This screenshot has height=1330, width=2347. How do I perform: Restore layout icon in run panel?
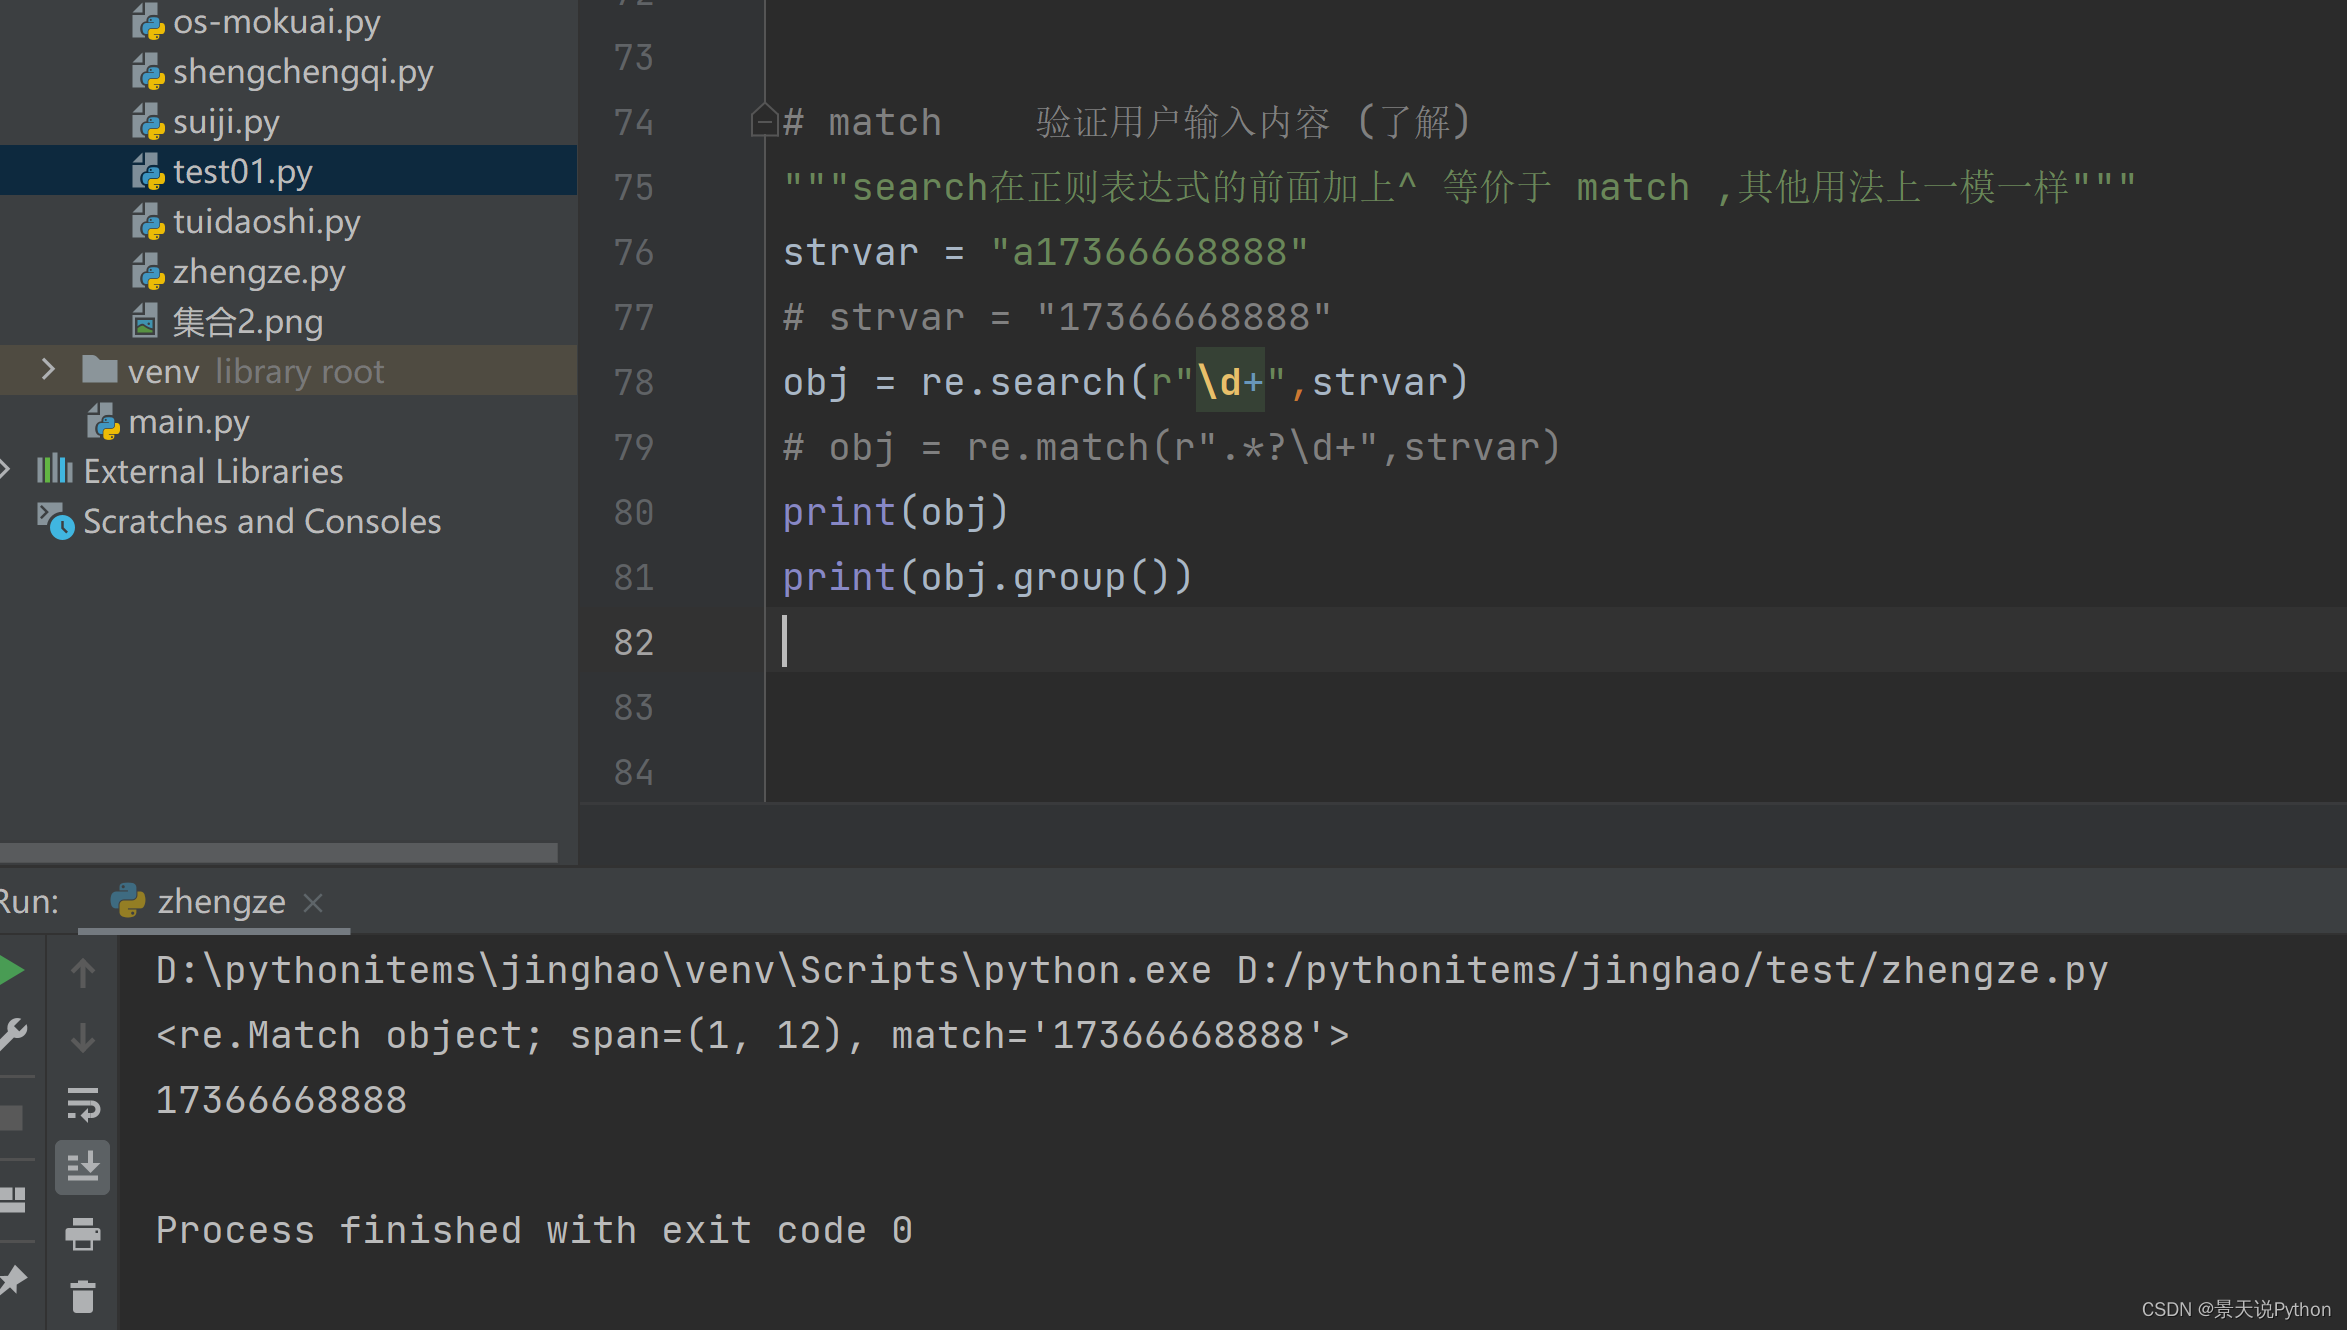coord(13,1199)
